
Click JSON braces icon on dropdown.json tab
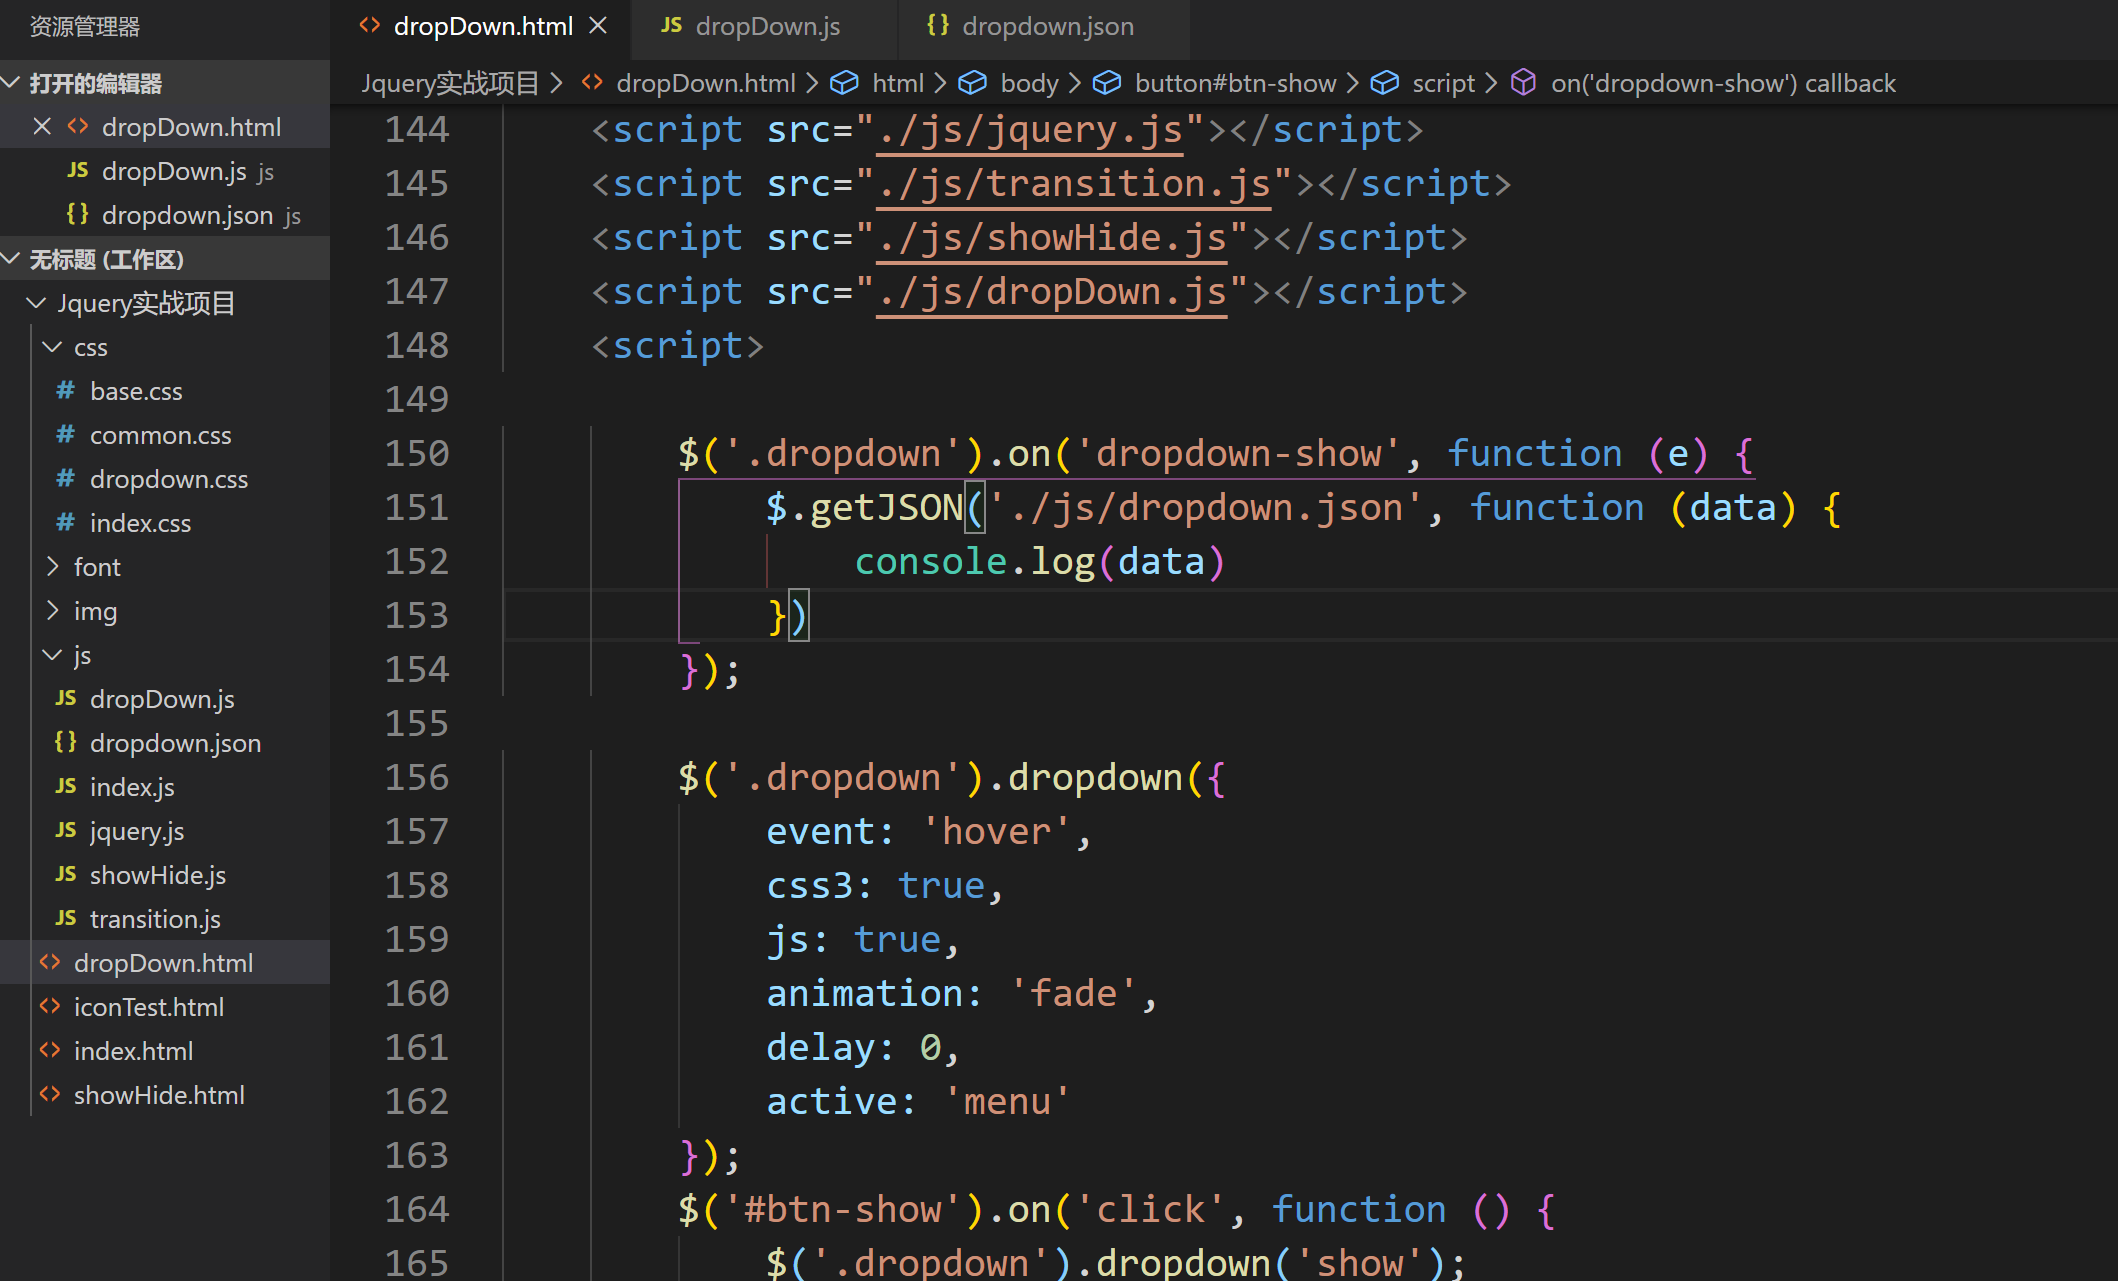tap(938, 25)
